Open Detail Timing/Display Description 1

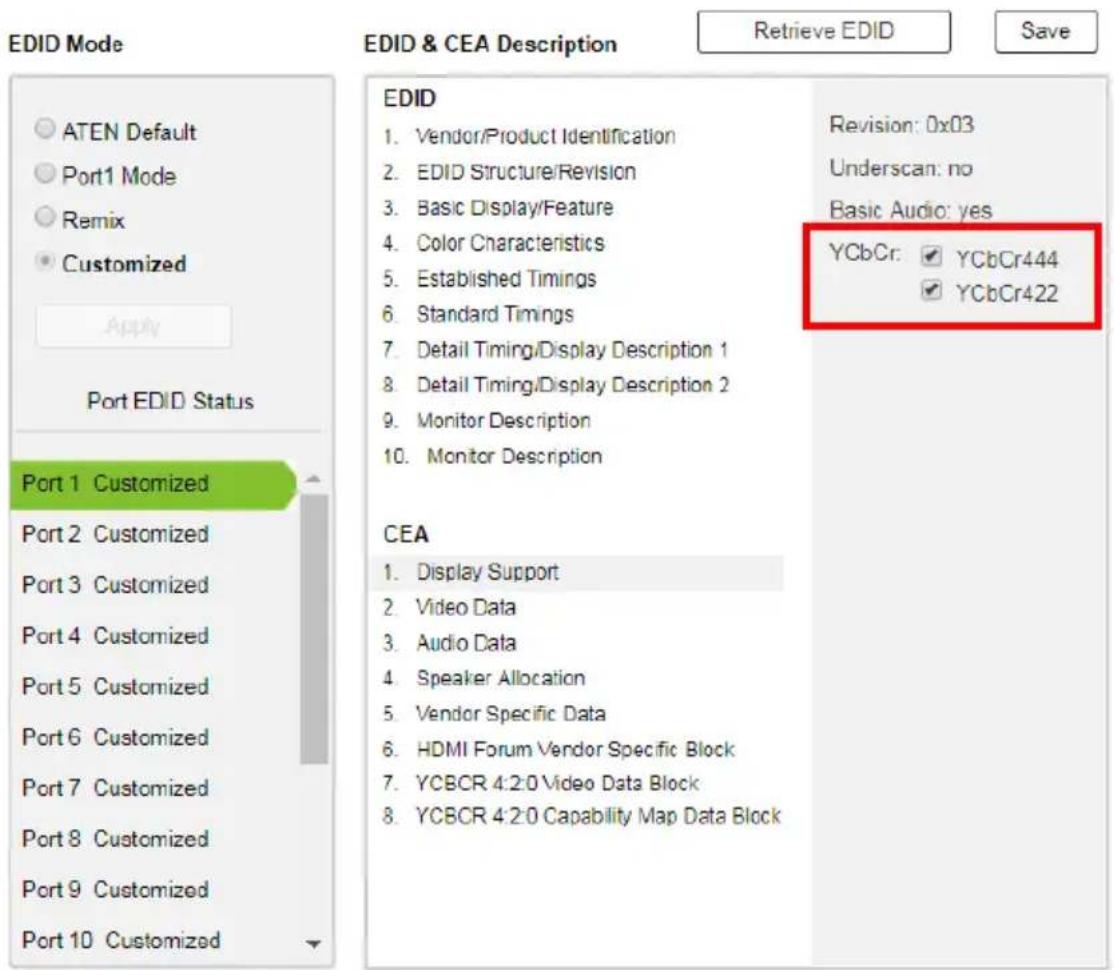556,350
